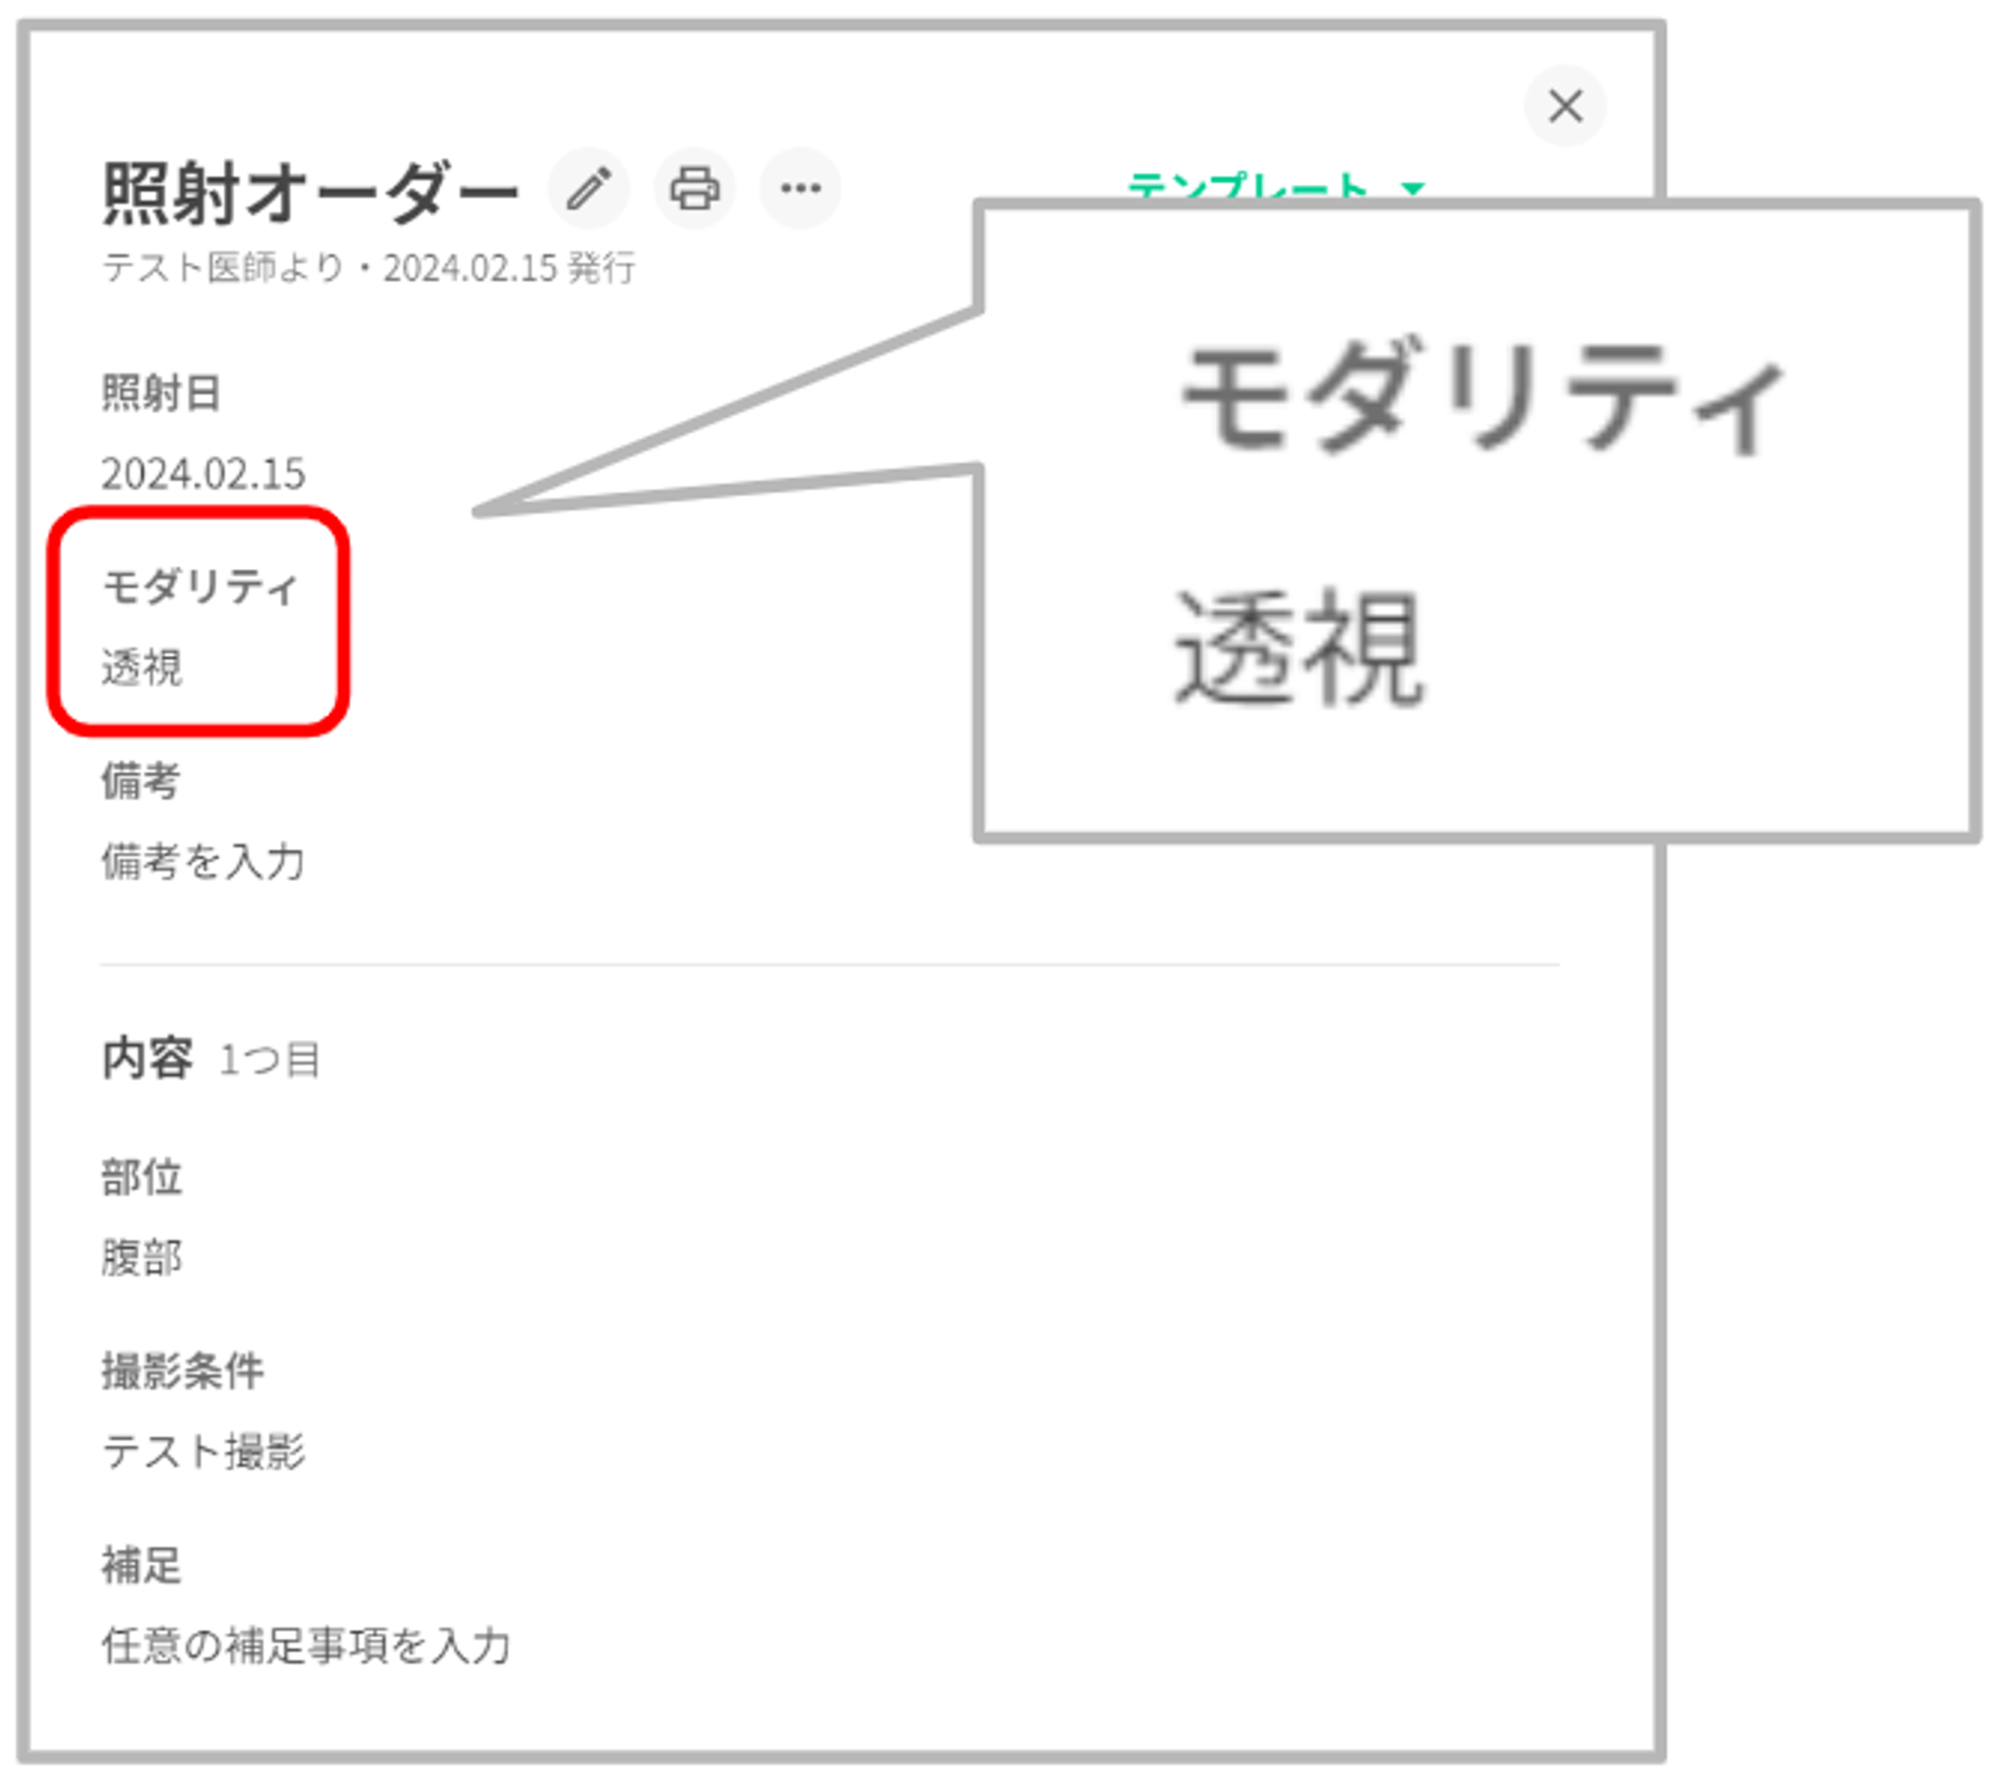Click the 任意の補足事項を入力 field
Image resolution: width=2000 pixels, height=1781 pixels.
click(x=306, y=1645)
